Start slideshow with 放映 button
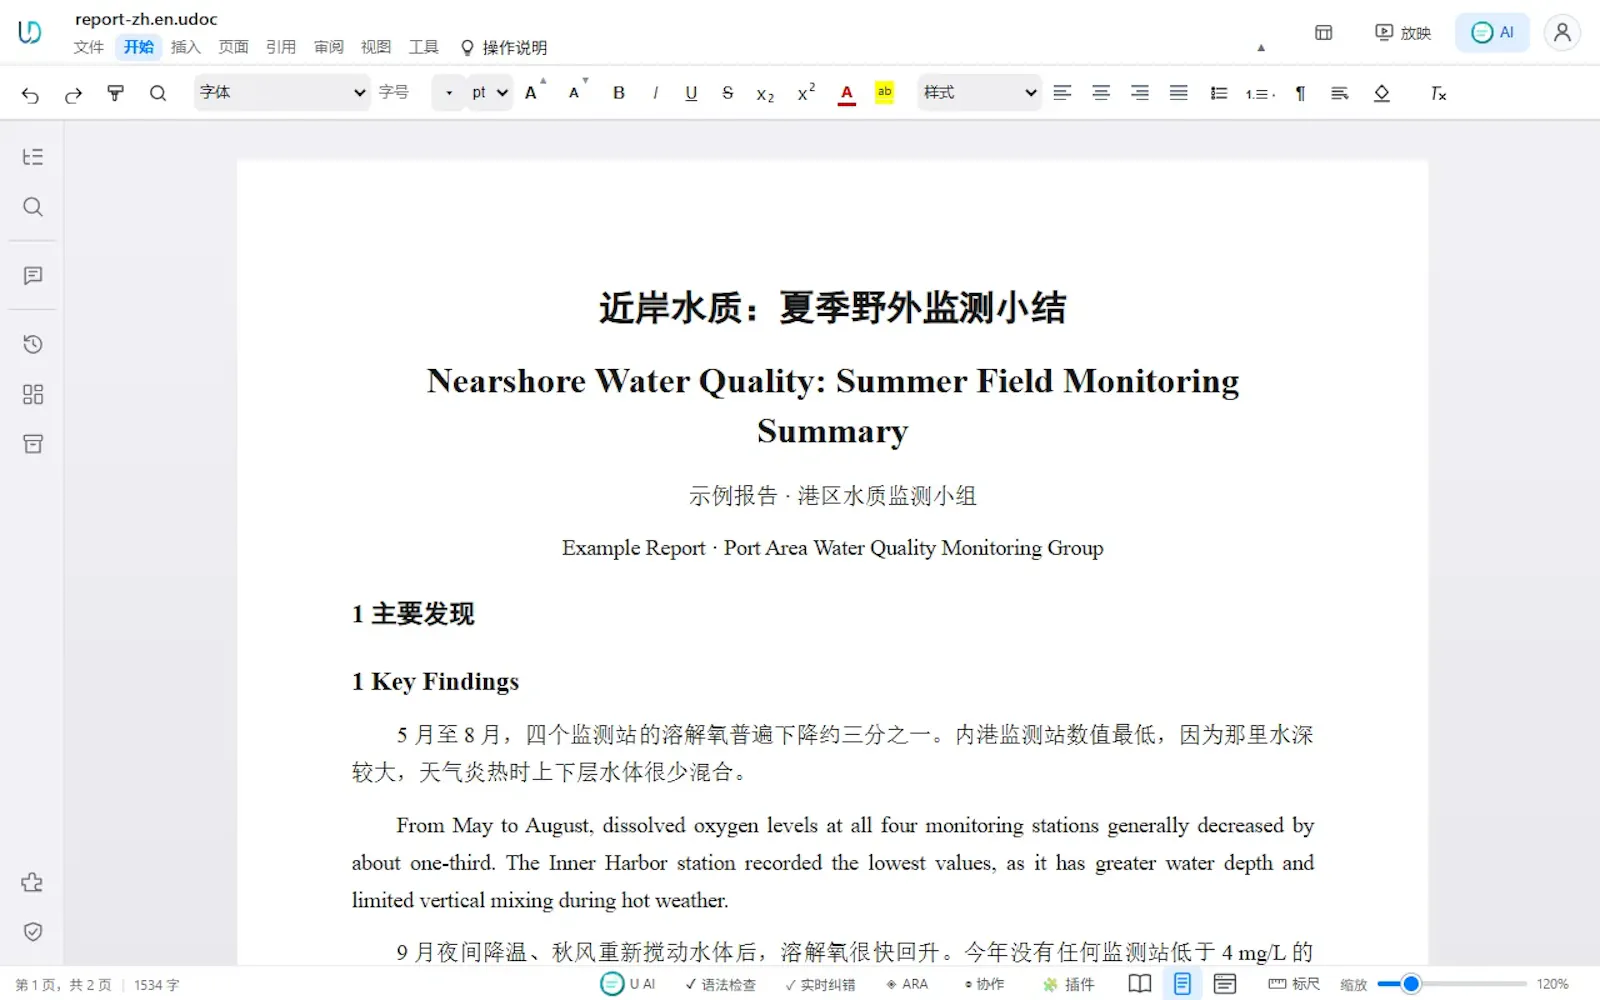This screenshot has height=1000, width=1600. click(x=1403, y=33)
